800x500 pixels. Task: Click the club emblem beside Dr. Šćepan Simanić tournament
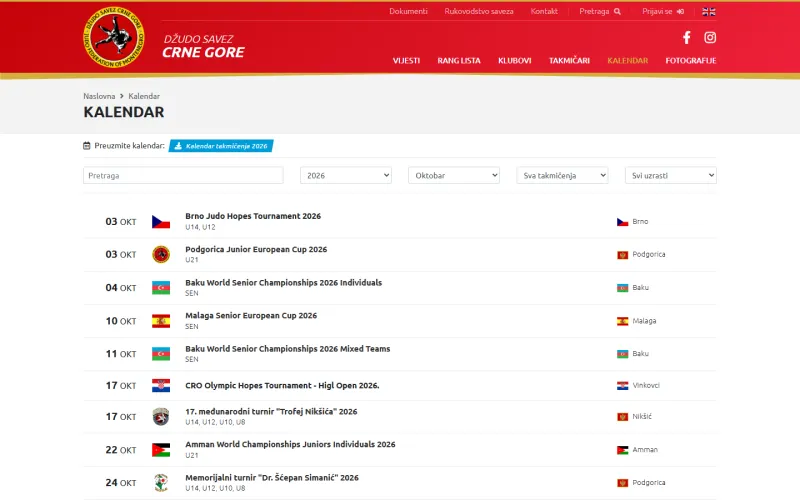tap(161, 483)
